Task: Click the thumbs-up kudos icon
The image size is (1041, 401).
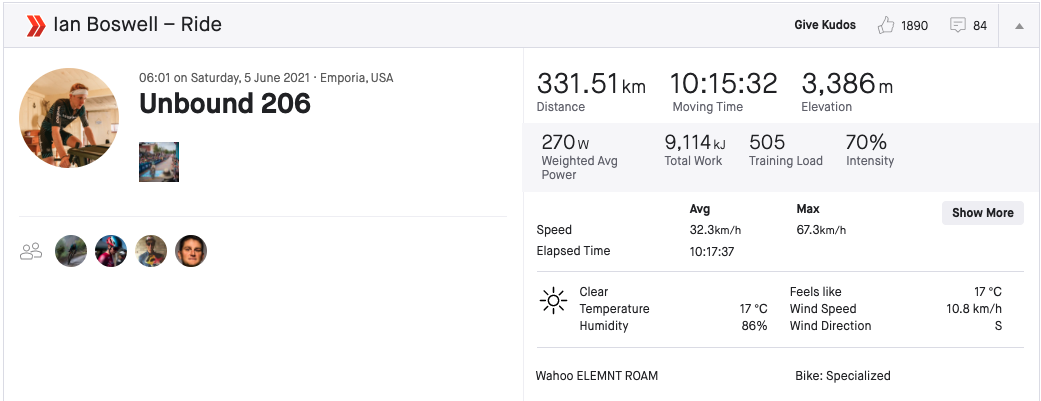Action: tap(886, 25)
